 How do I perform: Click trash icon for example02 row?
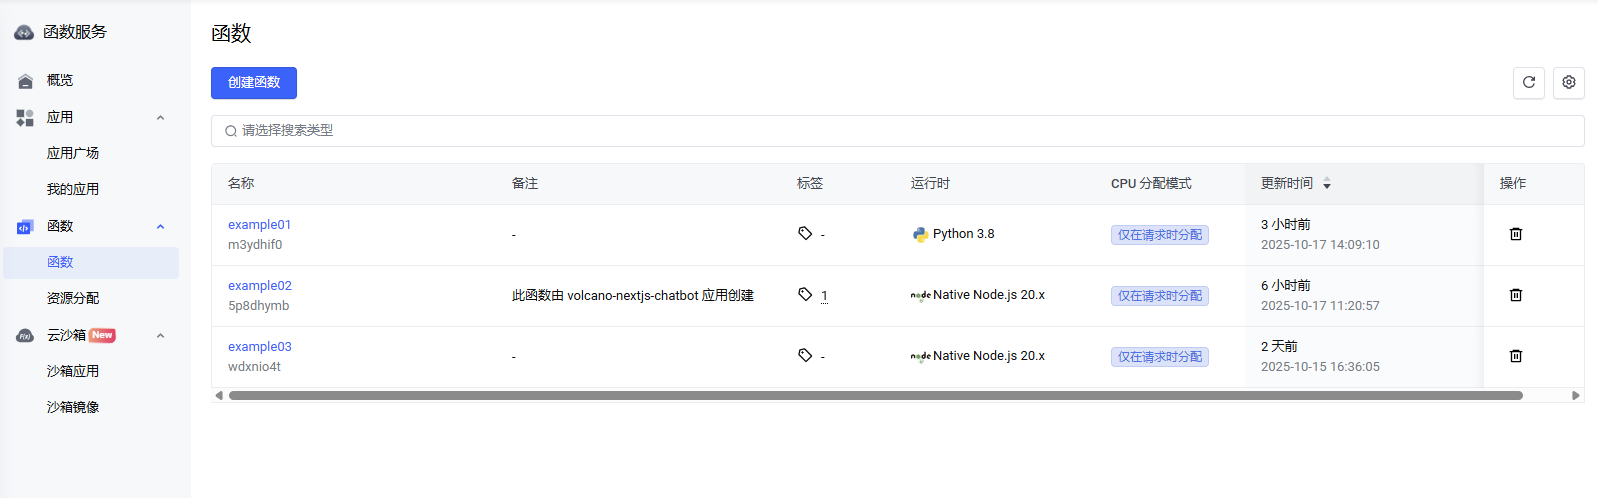click(1515, 295)
